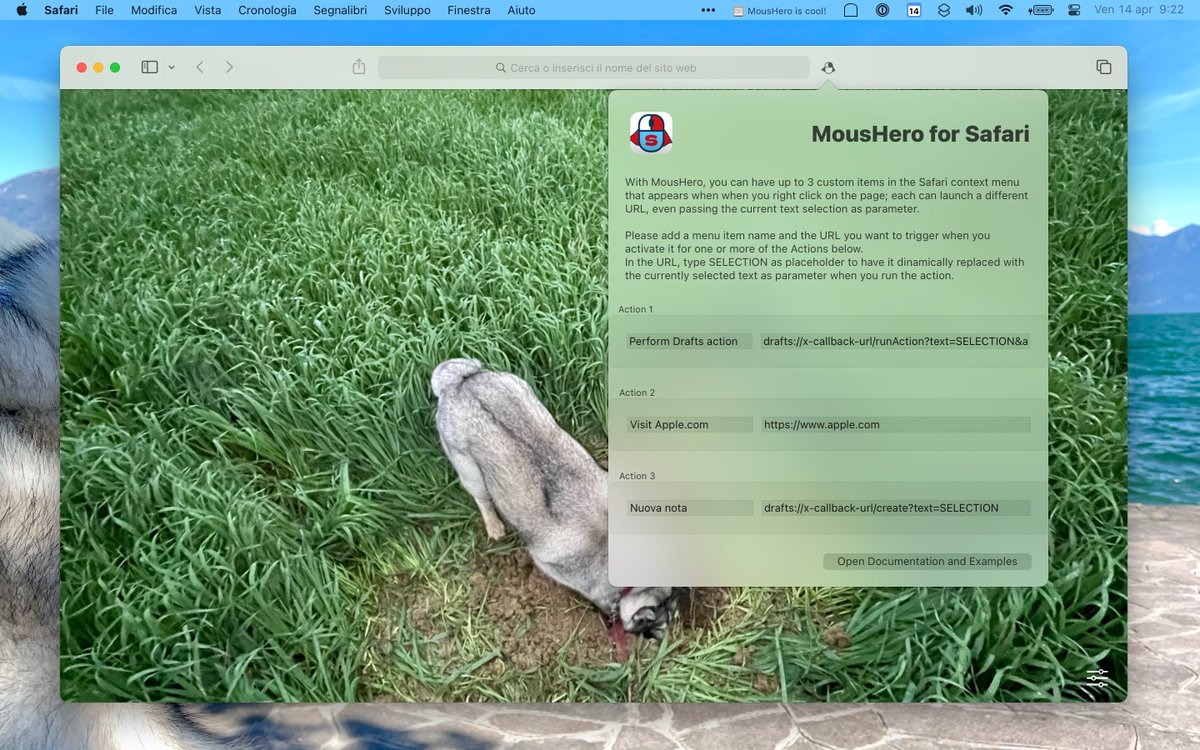Click the 'Action 2' label

[x=637, y=393]
